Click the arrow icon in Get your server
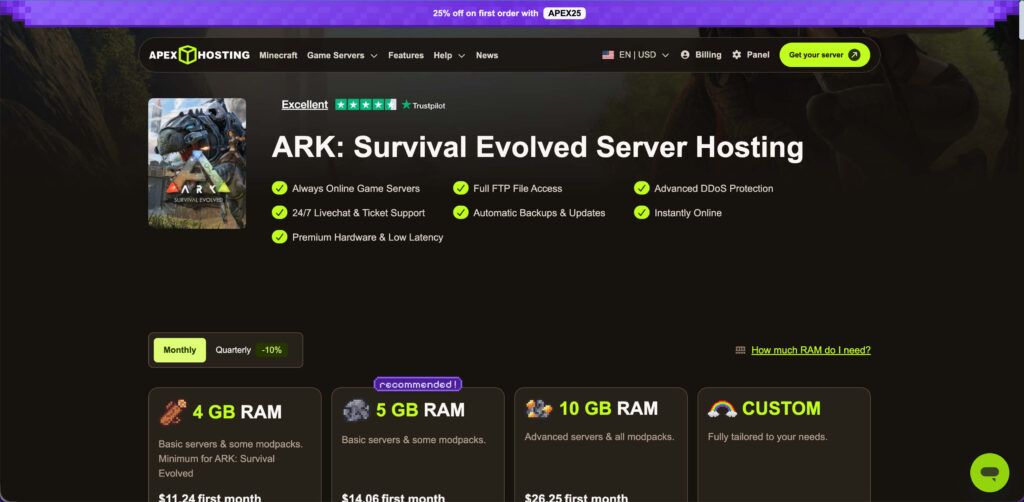The height and width of the screenshot is (502, 1024). point(854,55)
